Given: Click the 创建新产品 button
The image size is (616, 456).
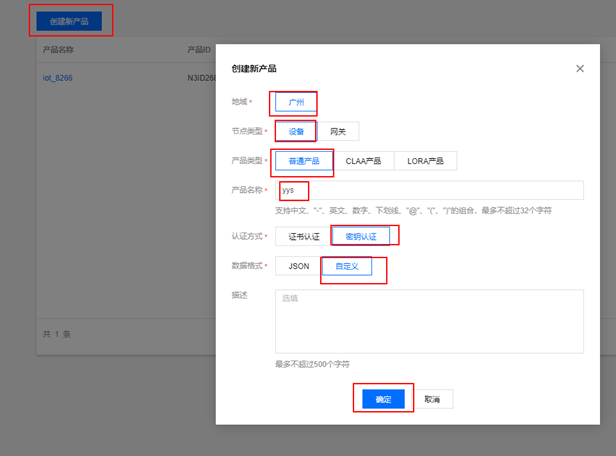Looking at the screenshot, I should (x=69, y=21).
